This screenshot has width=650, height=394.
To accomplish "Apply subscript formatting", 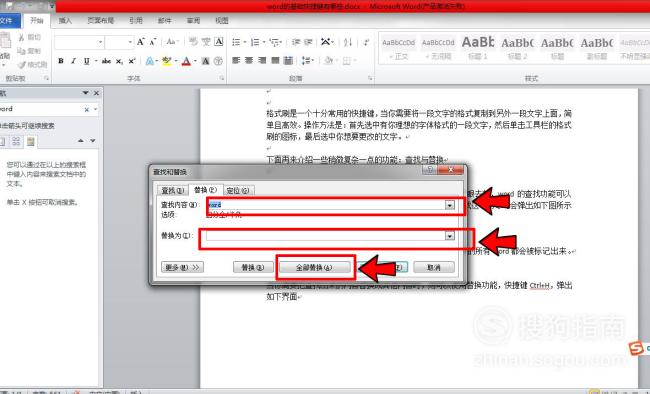I will point(119,61).
